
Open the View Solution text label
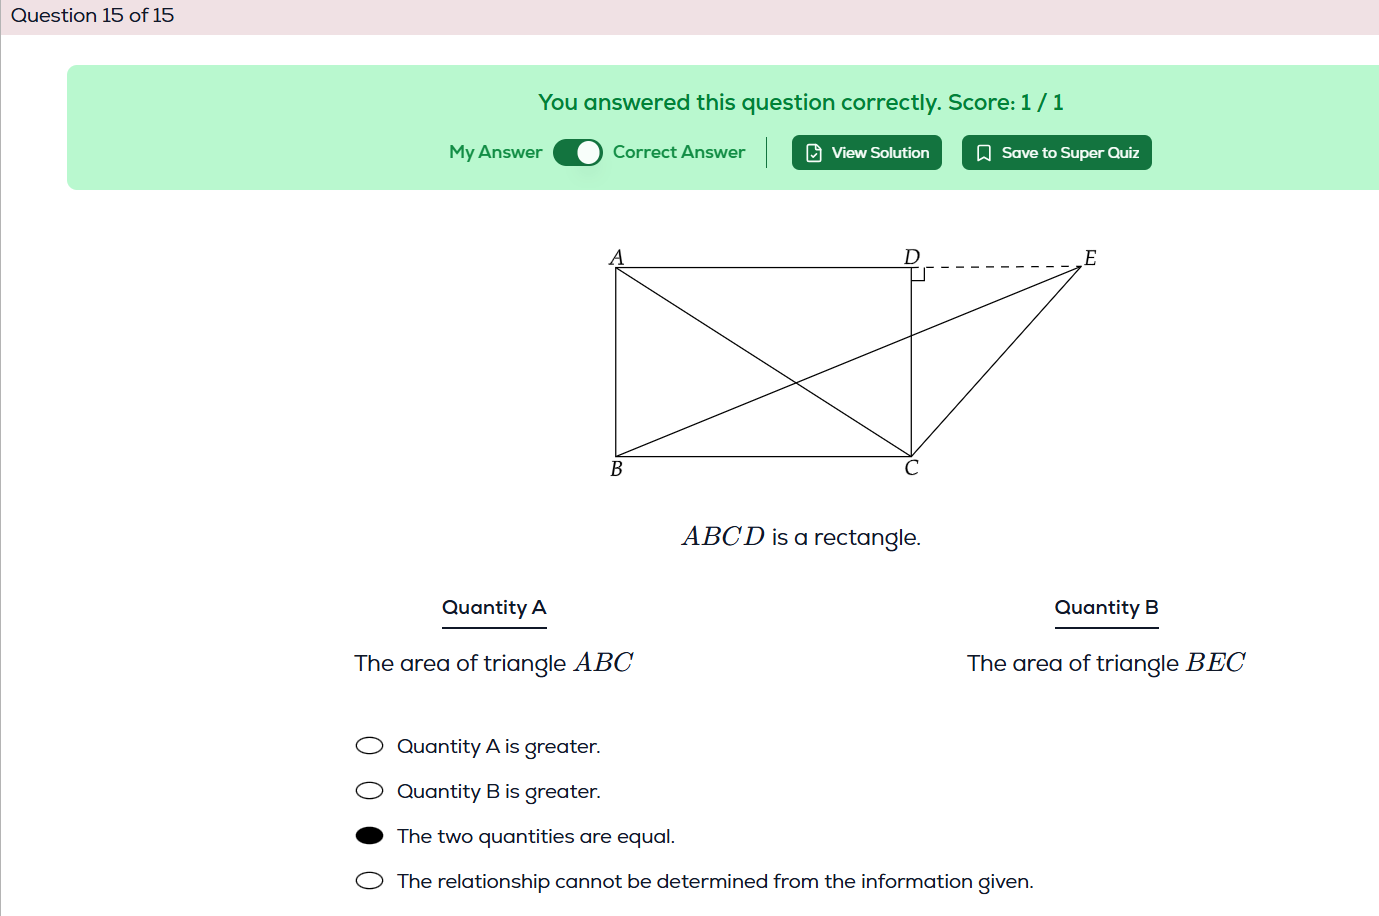(880, 153)
